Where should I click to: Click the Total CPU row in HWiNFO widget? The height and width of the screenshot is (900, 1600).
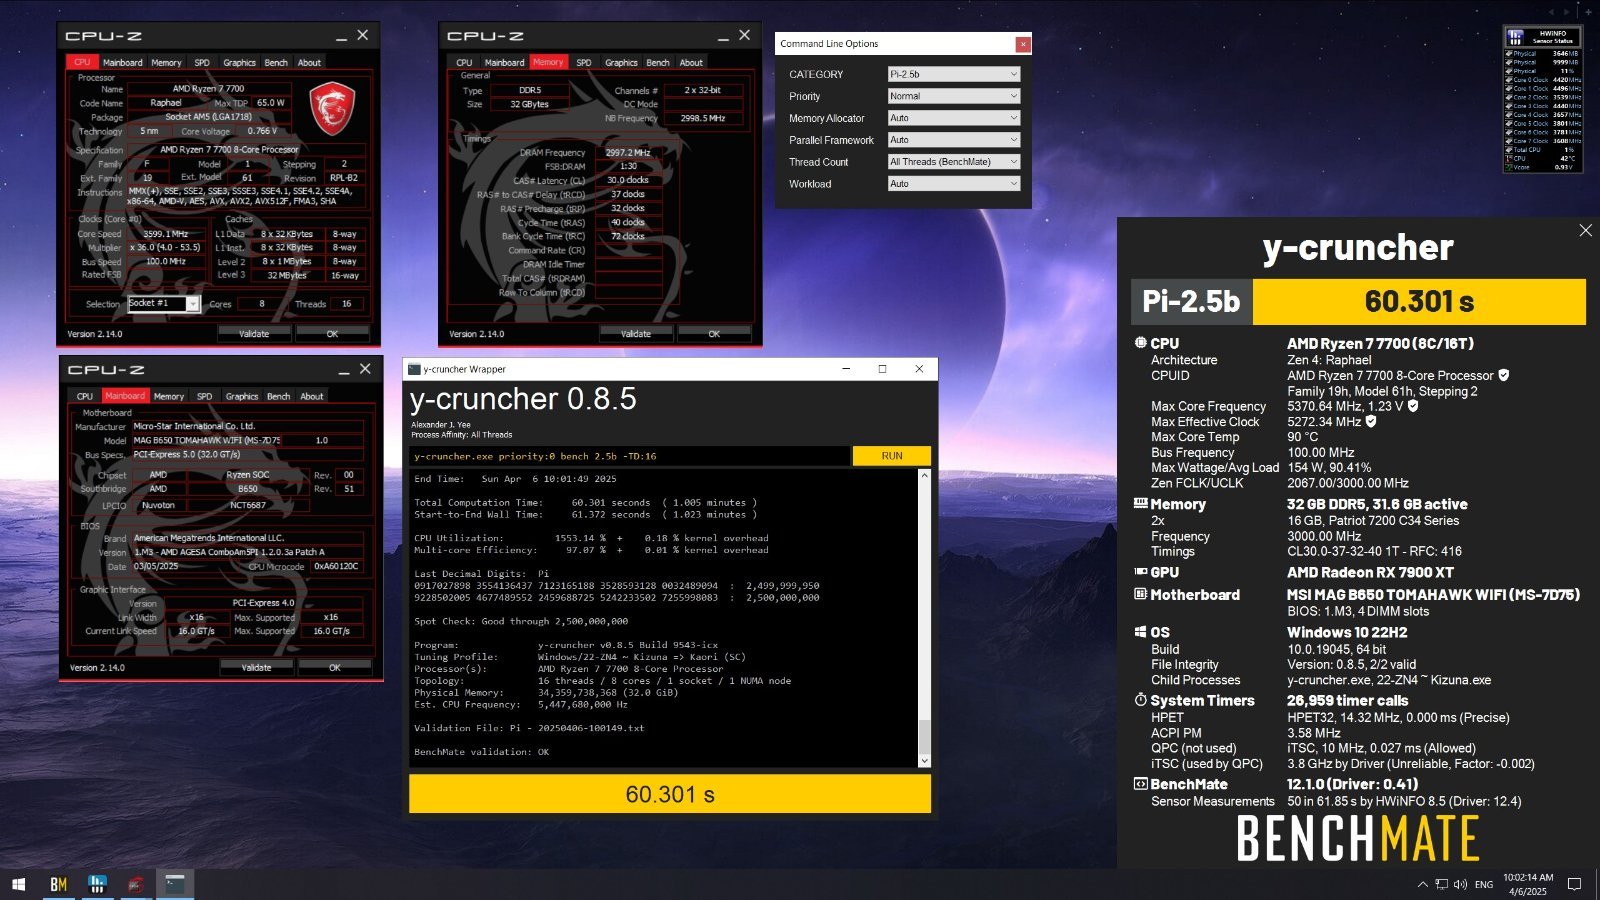tap(1545, 149)
